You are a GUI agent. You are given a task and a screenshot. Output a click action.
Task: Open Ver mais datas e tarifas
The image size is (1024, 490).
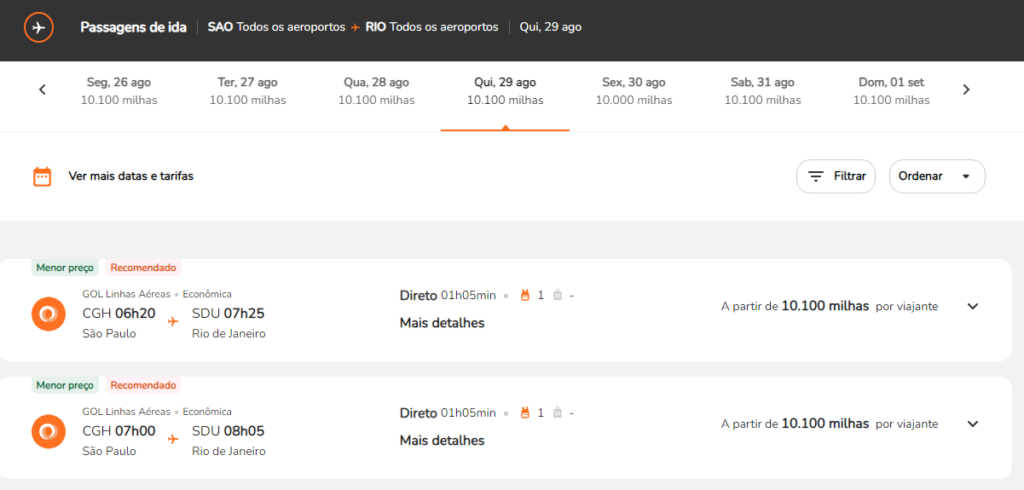[131, 176]
